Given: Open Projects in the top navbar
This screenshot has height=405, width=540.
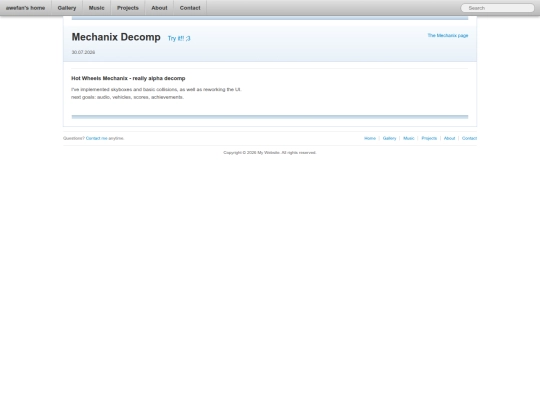Looking at the screenshot, I should pos(128,8).
